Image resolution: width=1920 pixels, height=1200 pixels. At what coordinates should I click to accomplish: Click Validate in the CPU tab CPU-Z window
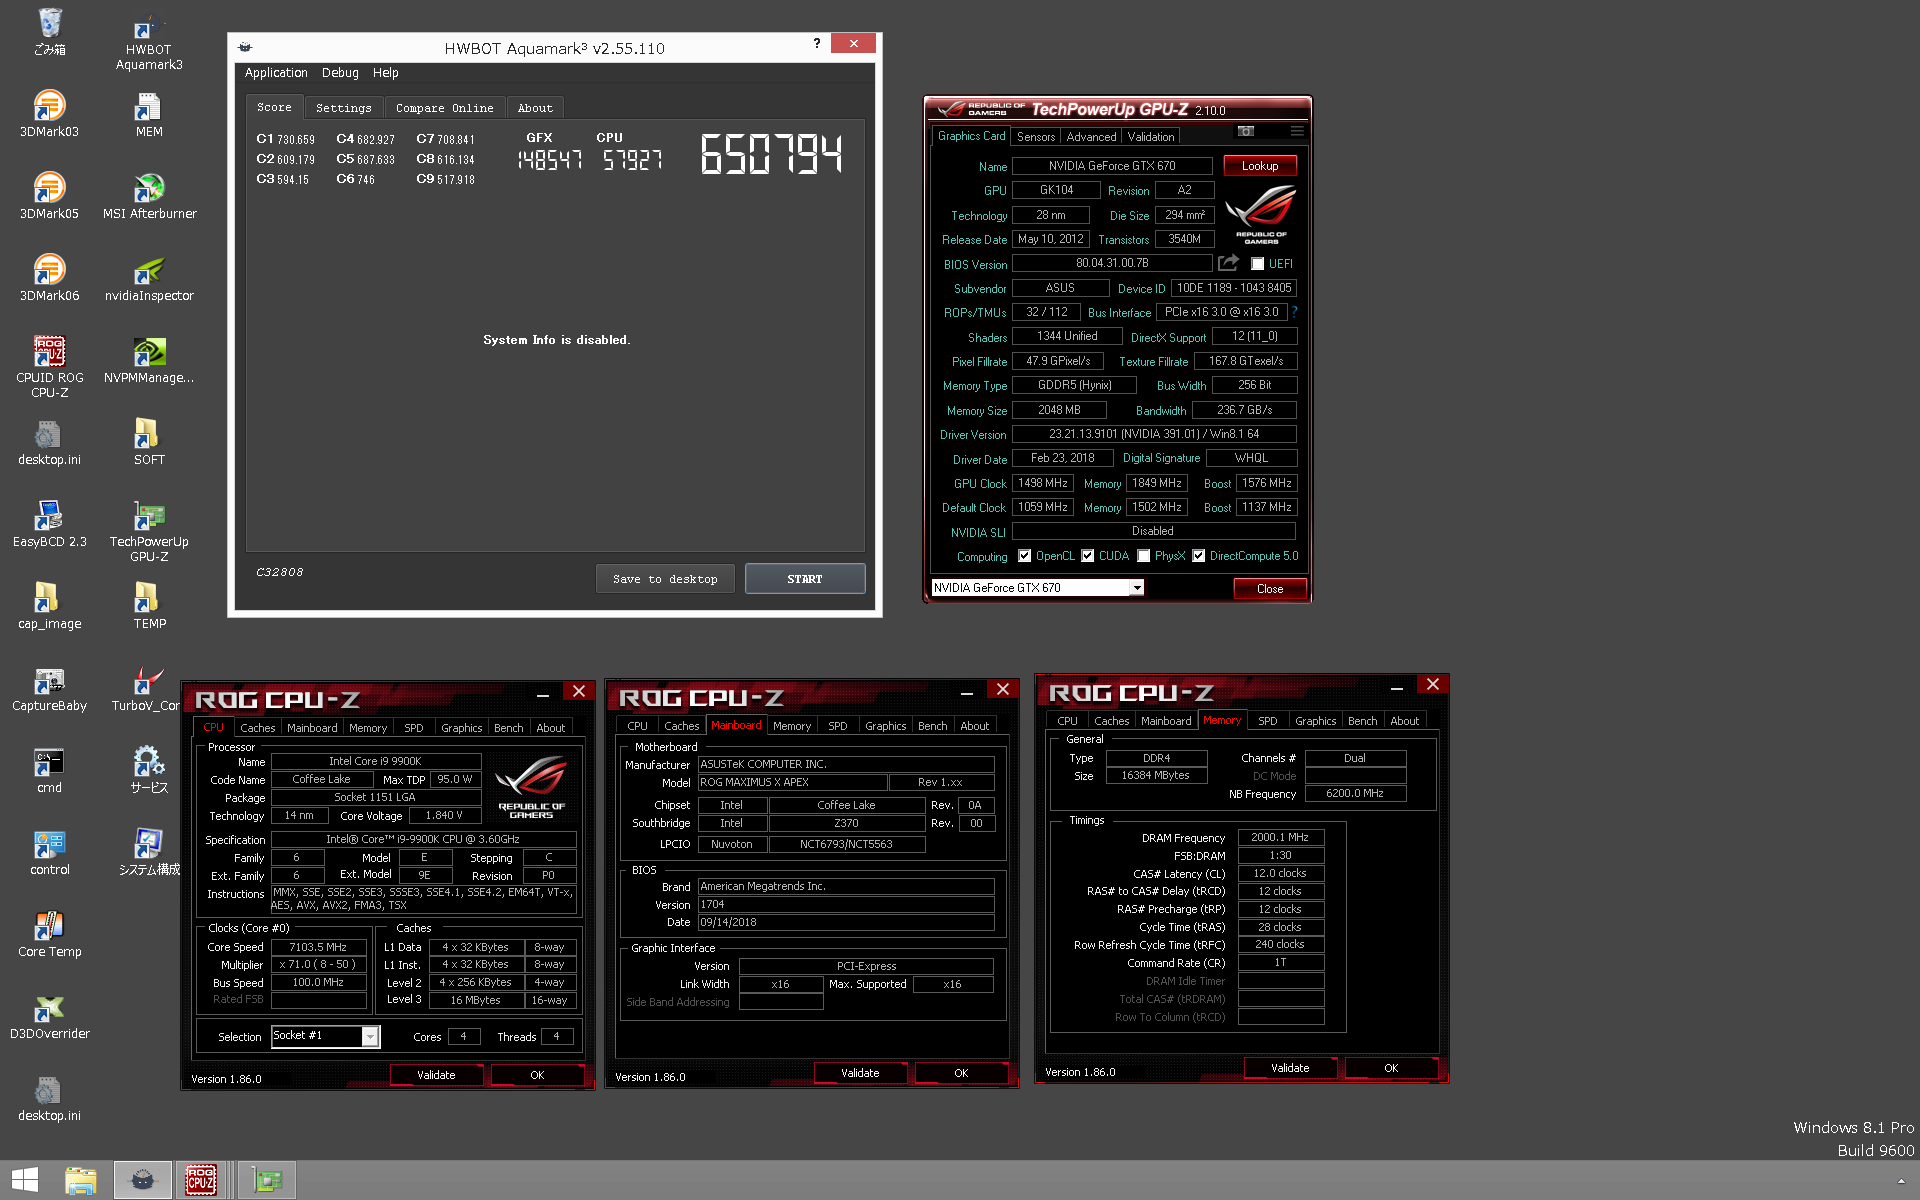pyautogui.click(x=436, y=1075)
